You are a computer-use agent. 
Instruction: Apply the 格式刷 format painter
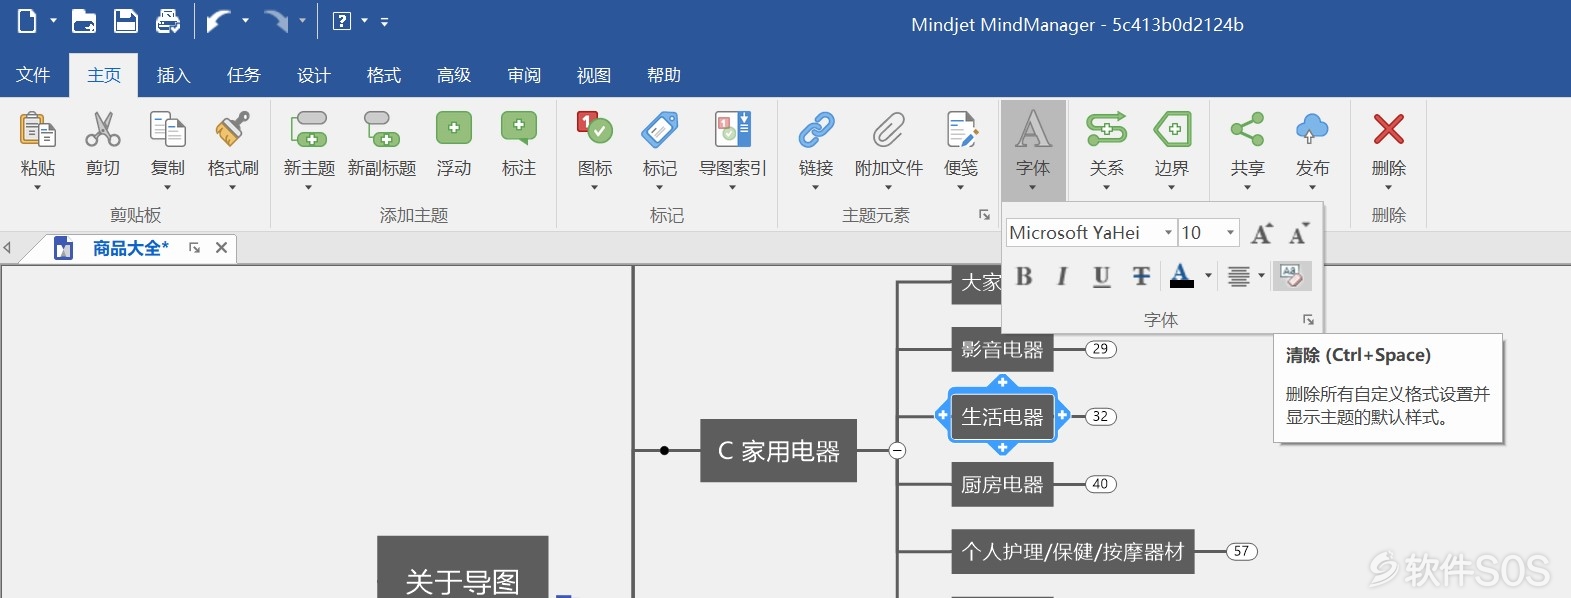pyautogui.click(x=232, y=148)
